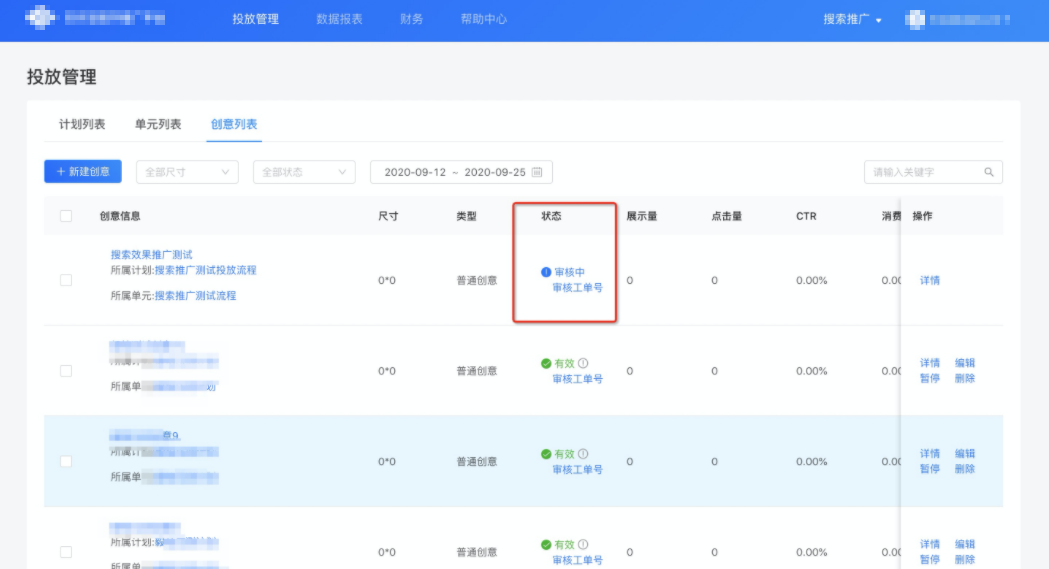Click the 新建创意 button

pyautogui.click(x=83, y=171)
